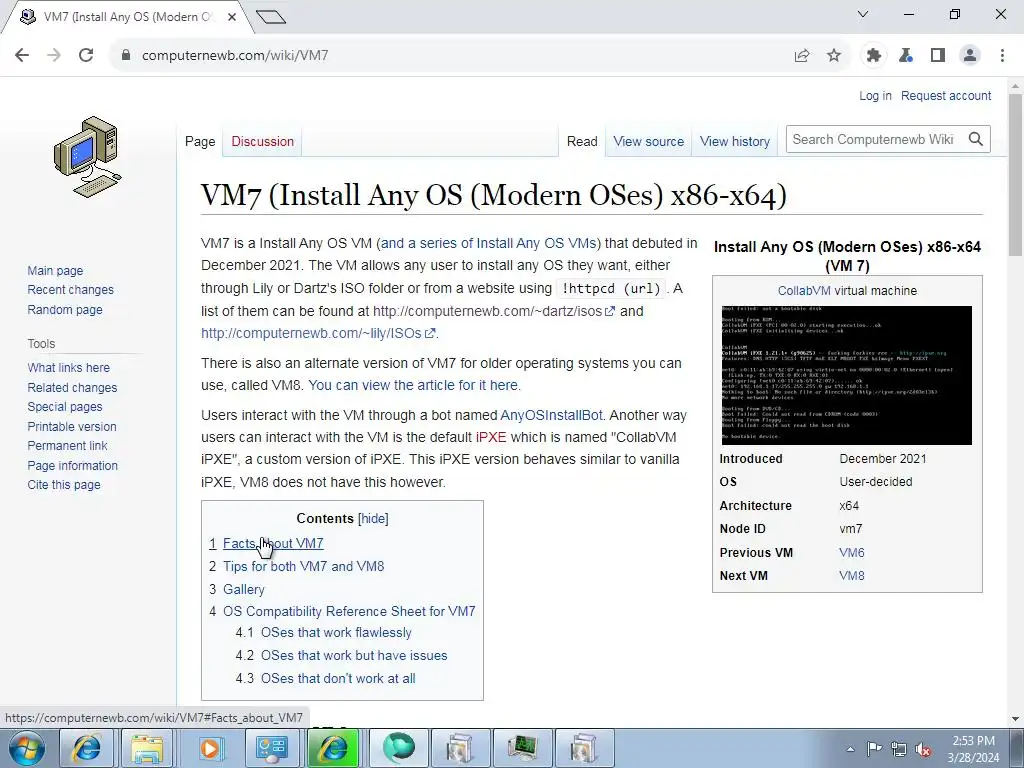Open the Windows Start orb

[x=27, y=748]
